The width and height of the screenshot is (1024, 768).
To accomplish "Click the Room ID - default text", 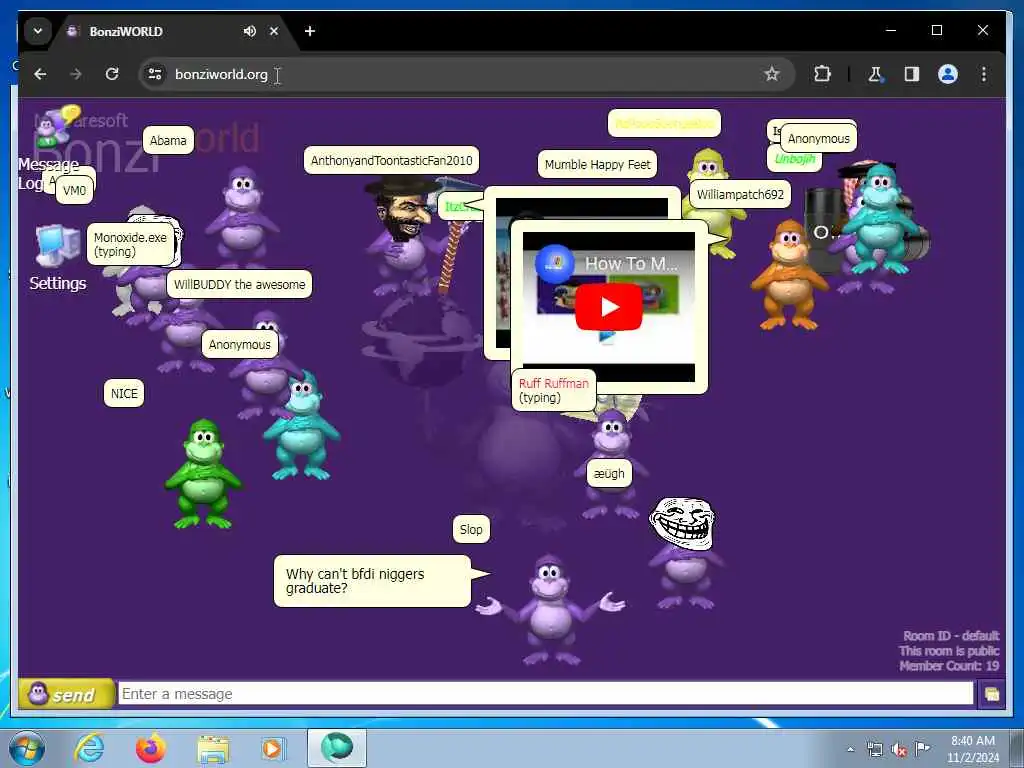I will point(951,636).
